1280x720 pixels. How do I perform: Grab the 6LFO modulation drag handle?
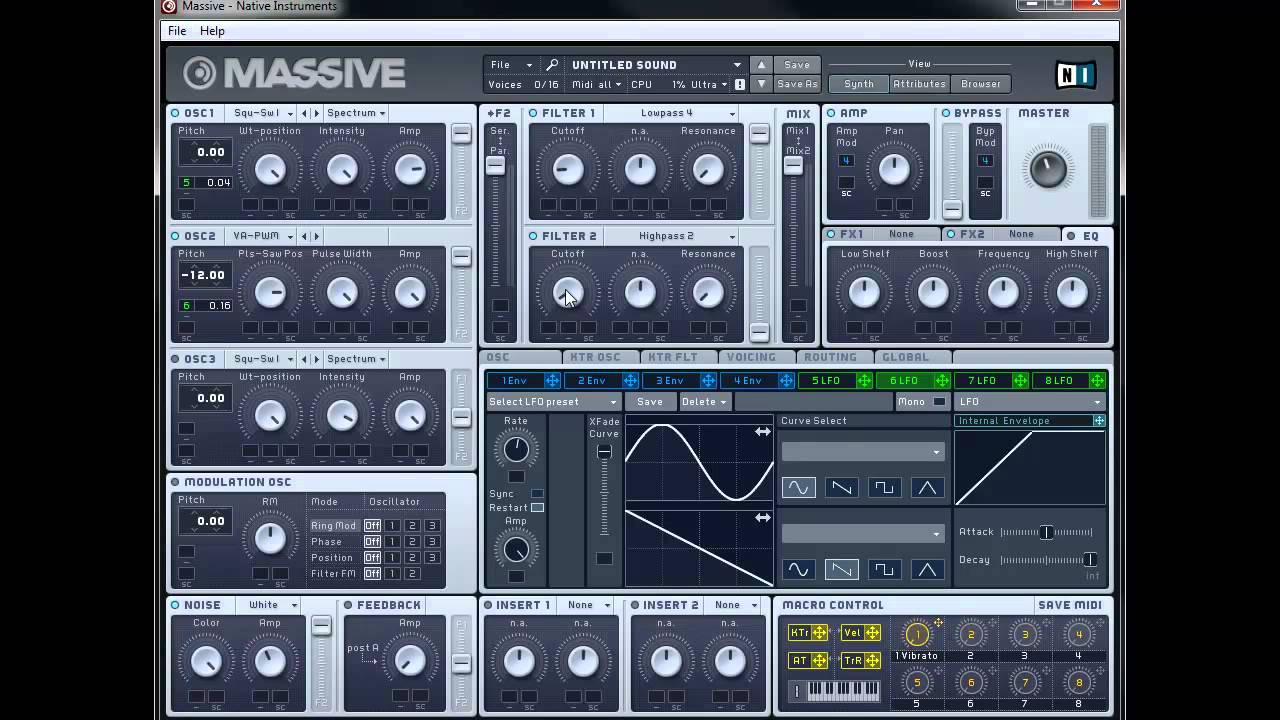pyautogui.click(x=942, y=381)
